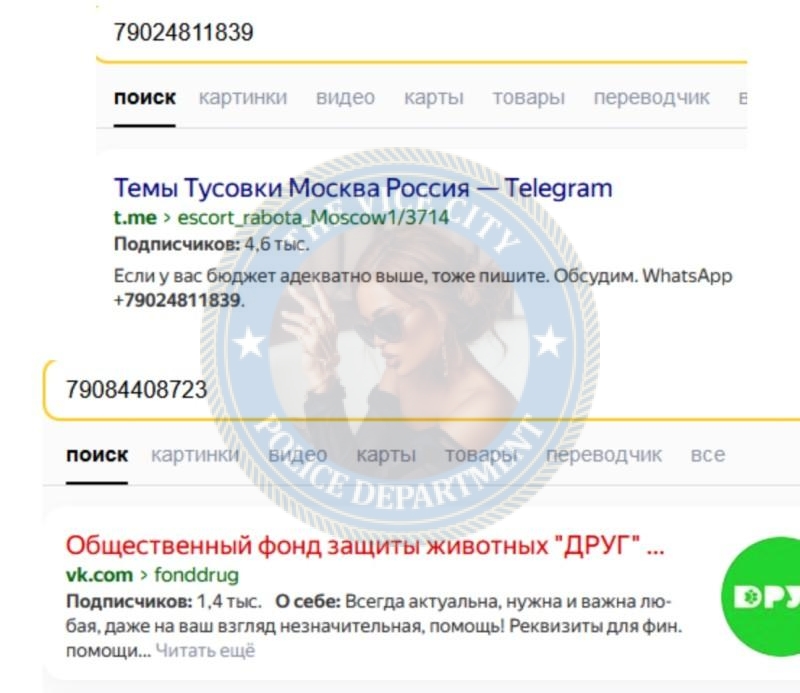Expand the «все» services tab
800x693 pixels.
[x=708, y=454]
